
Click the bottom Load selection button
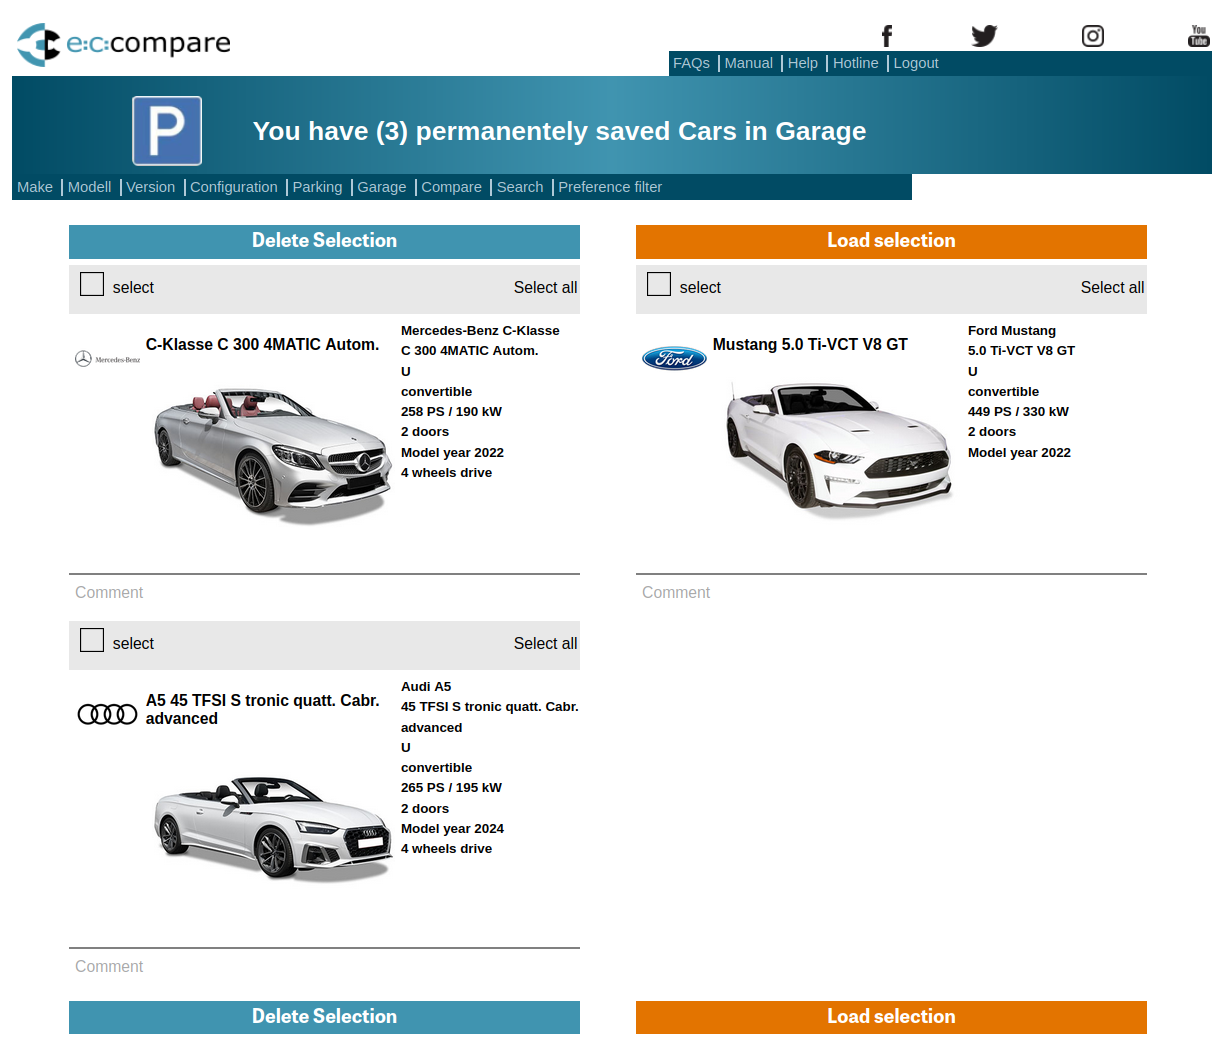coord(891,1017)
